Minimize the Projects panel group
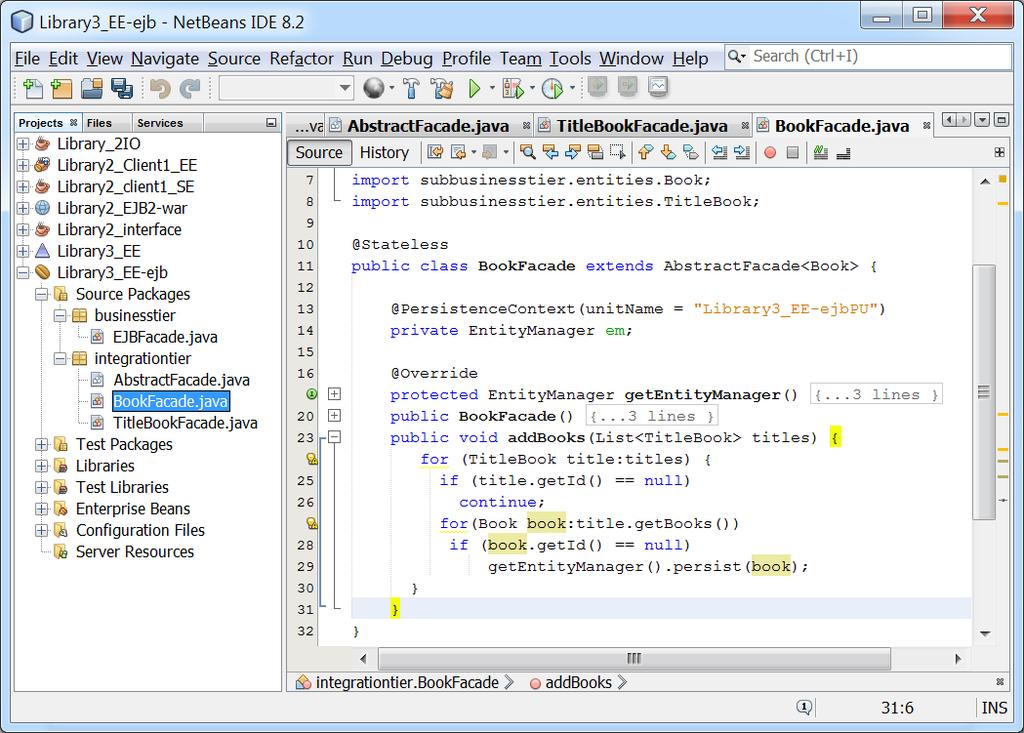The image size is (1024, 733). coord(271,123)
